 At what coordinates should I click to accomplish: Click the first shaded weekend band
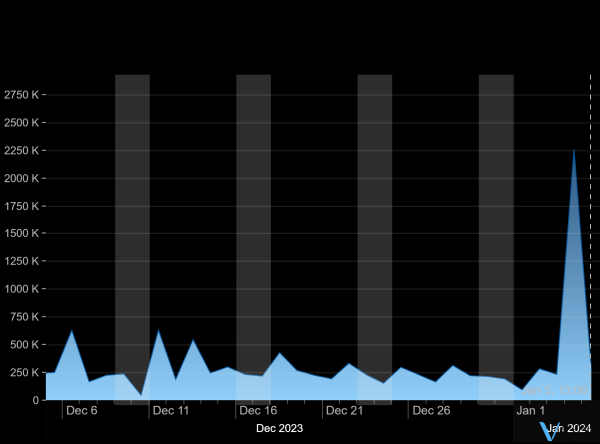pyautogui.click(x=132, y=200)
